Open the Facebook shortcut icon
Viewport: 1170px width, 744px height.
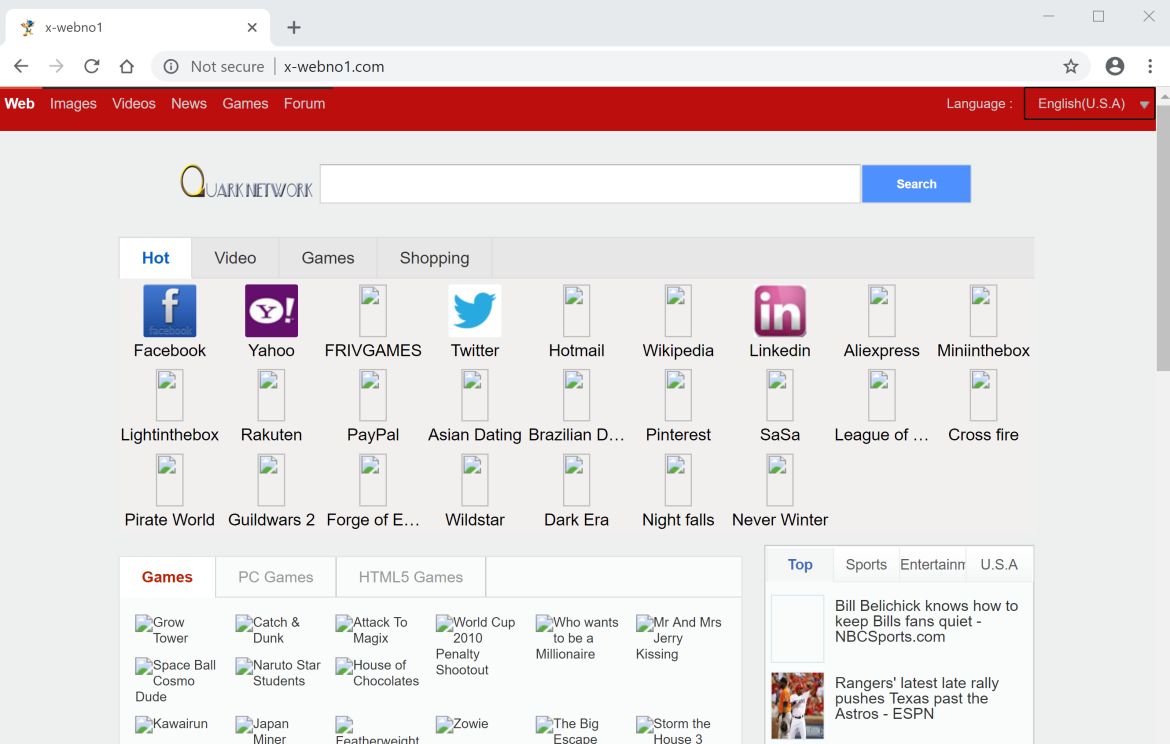pyautogui.click(x=170, y=311)
